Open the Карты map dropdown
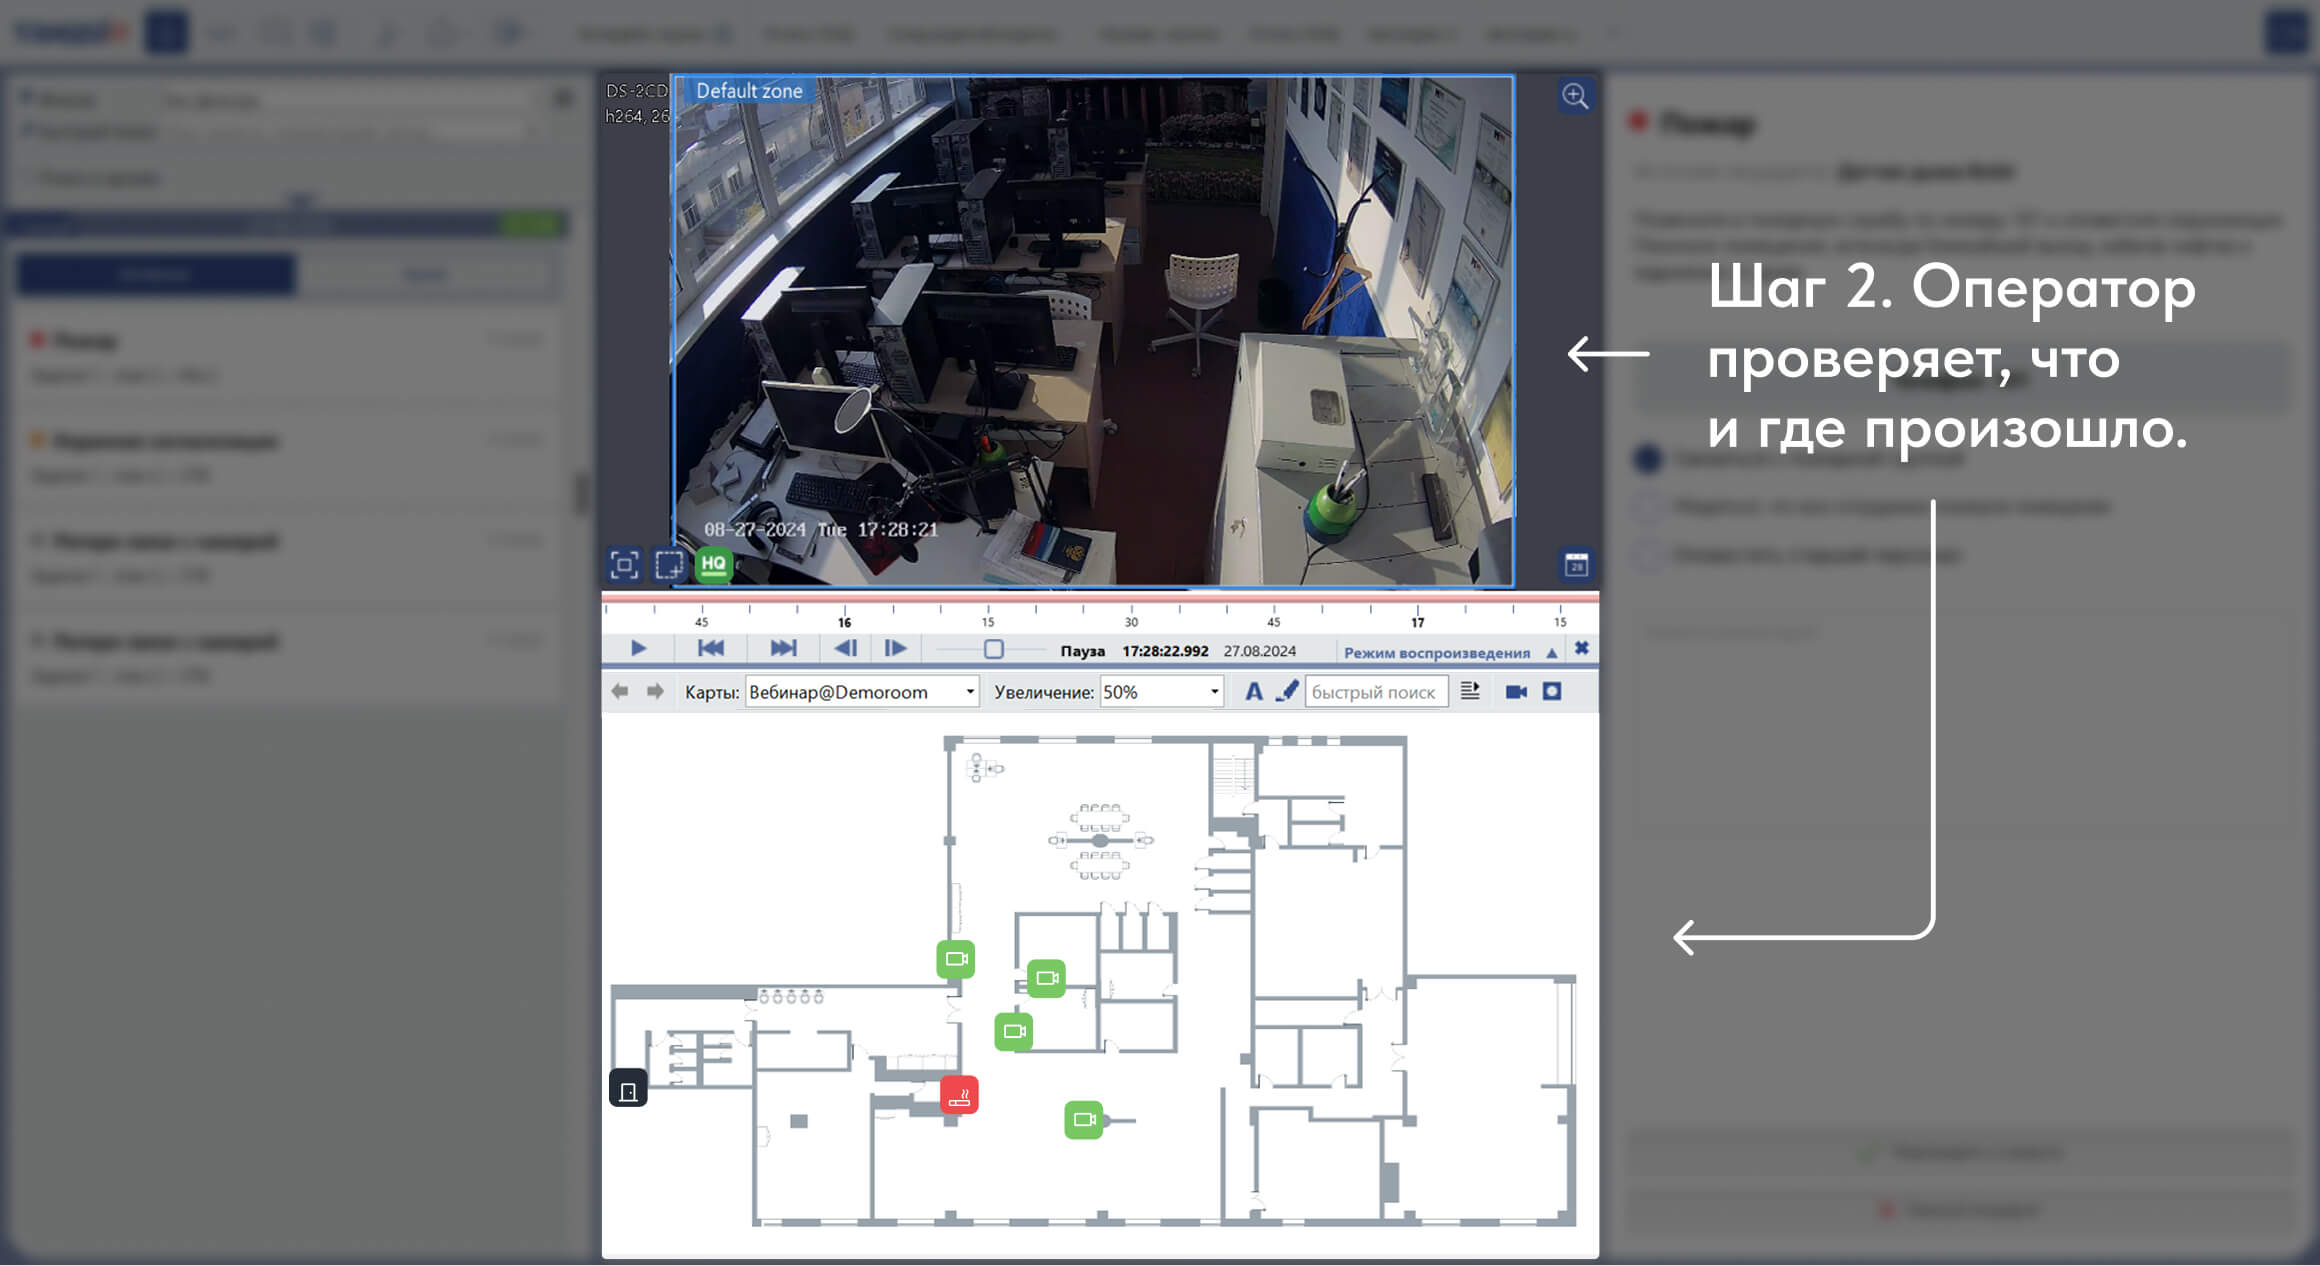 [x=861, y=692]
